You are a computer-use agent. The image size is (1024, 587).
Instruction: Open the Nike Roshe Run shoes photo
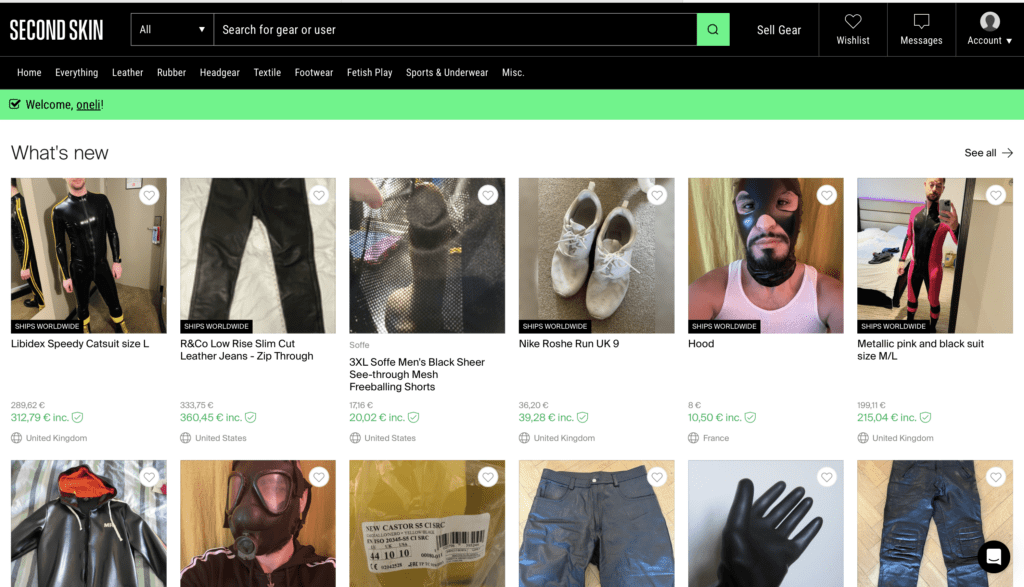[x=596, y=255]
